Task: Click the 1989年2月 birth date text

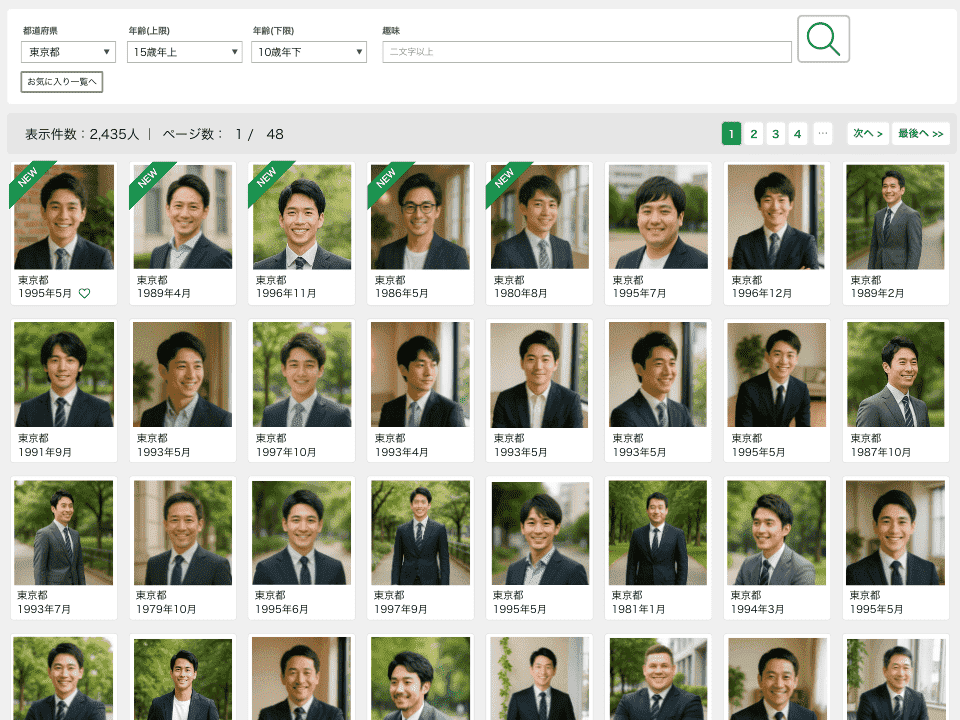Action: (877, 293)
